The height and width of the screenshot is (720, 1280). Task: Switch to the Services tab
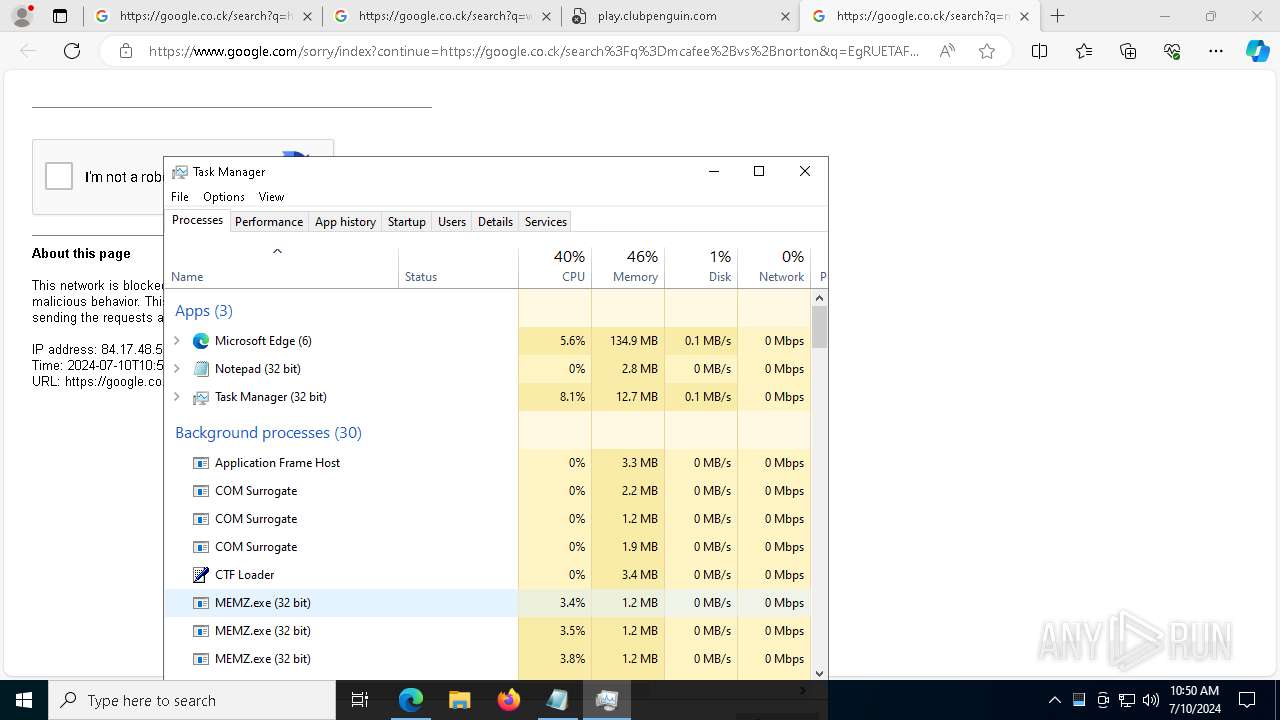(x=546, y=222)
